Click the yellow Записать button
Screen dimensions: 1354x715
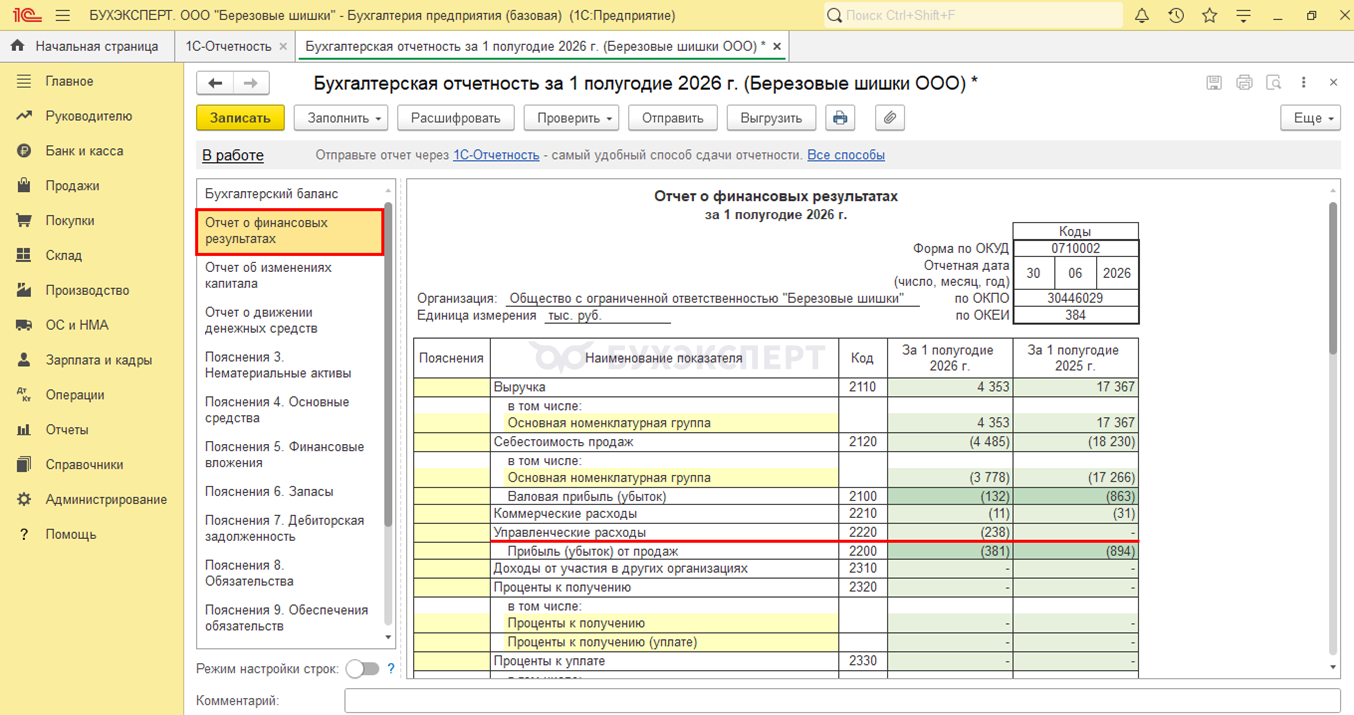(240, 118)
